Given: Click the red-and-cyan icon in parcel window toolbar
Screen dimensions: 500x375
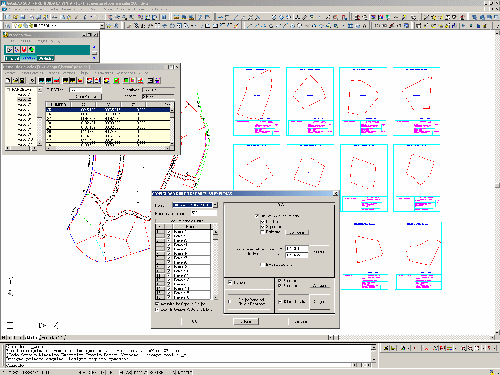Looking at the screenshot, I should (x=56, y=80).
